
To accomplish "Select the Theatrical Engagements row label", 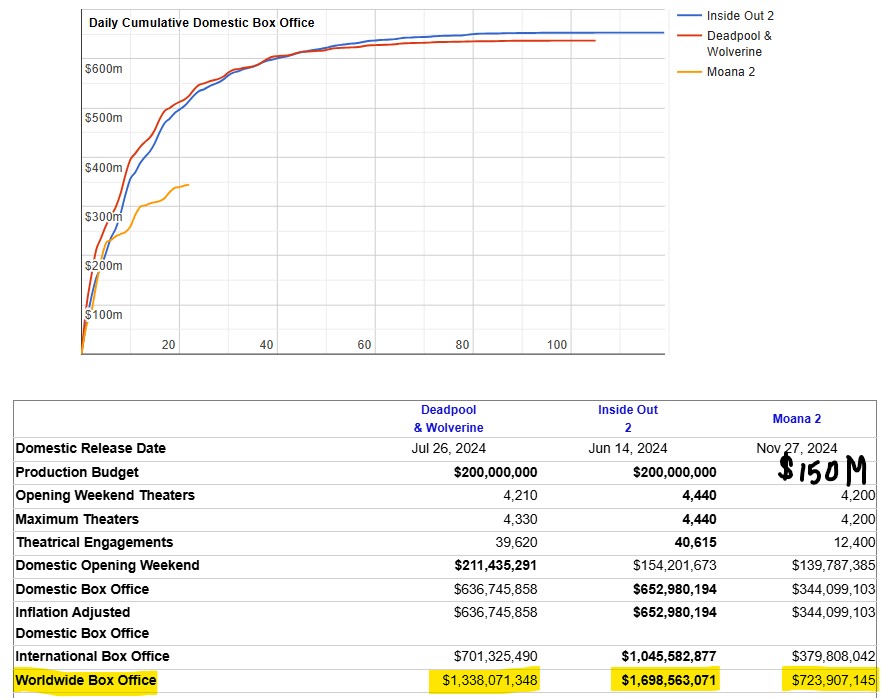I will click(94, 542).
